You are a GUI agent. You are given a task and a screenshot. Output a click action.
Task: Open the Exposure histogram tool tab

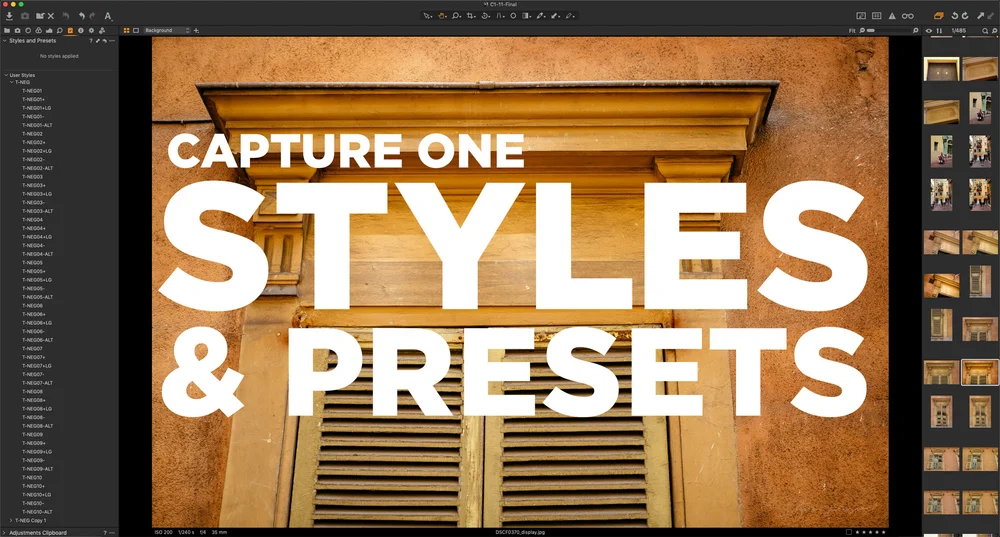coord(49,30)
